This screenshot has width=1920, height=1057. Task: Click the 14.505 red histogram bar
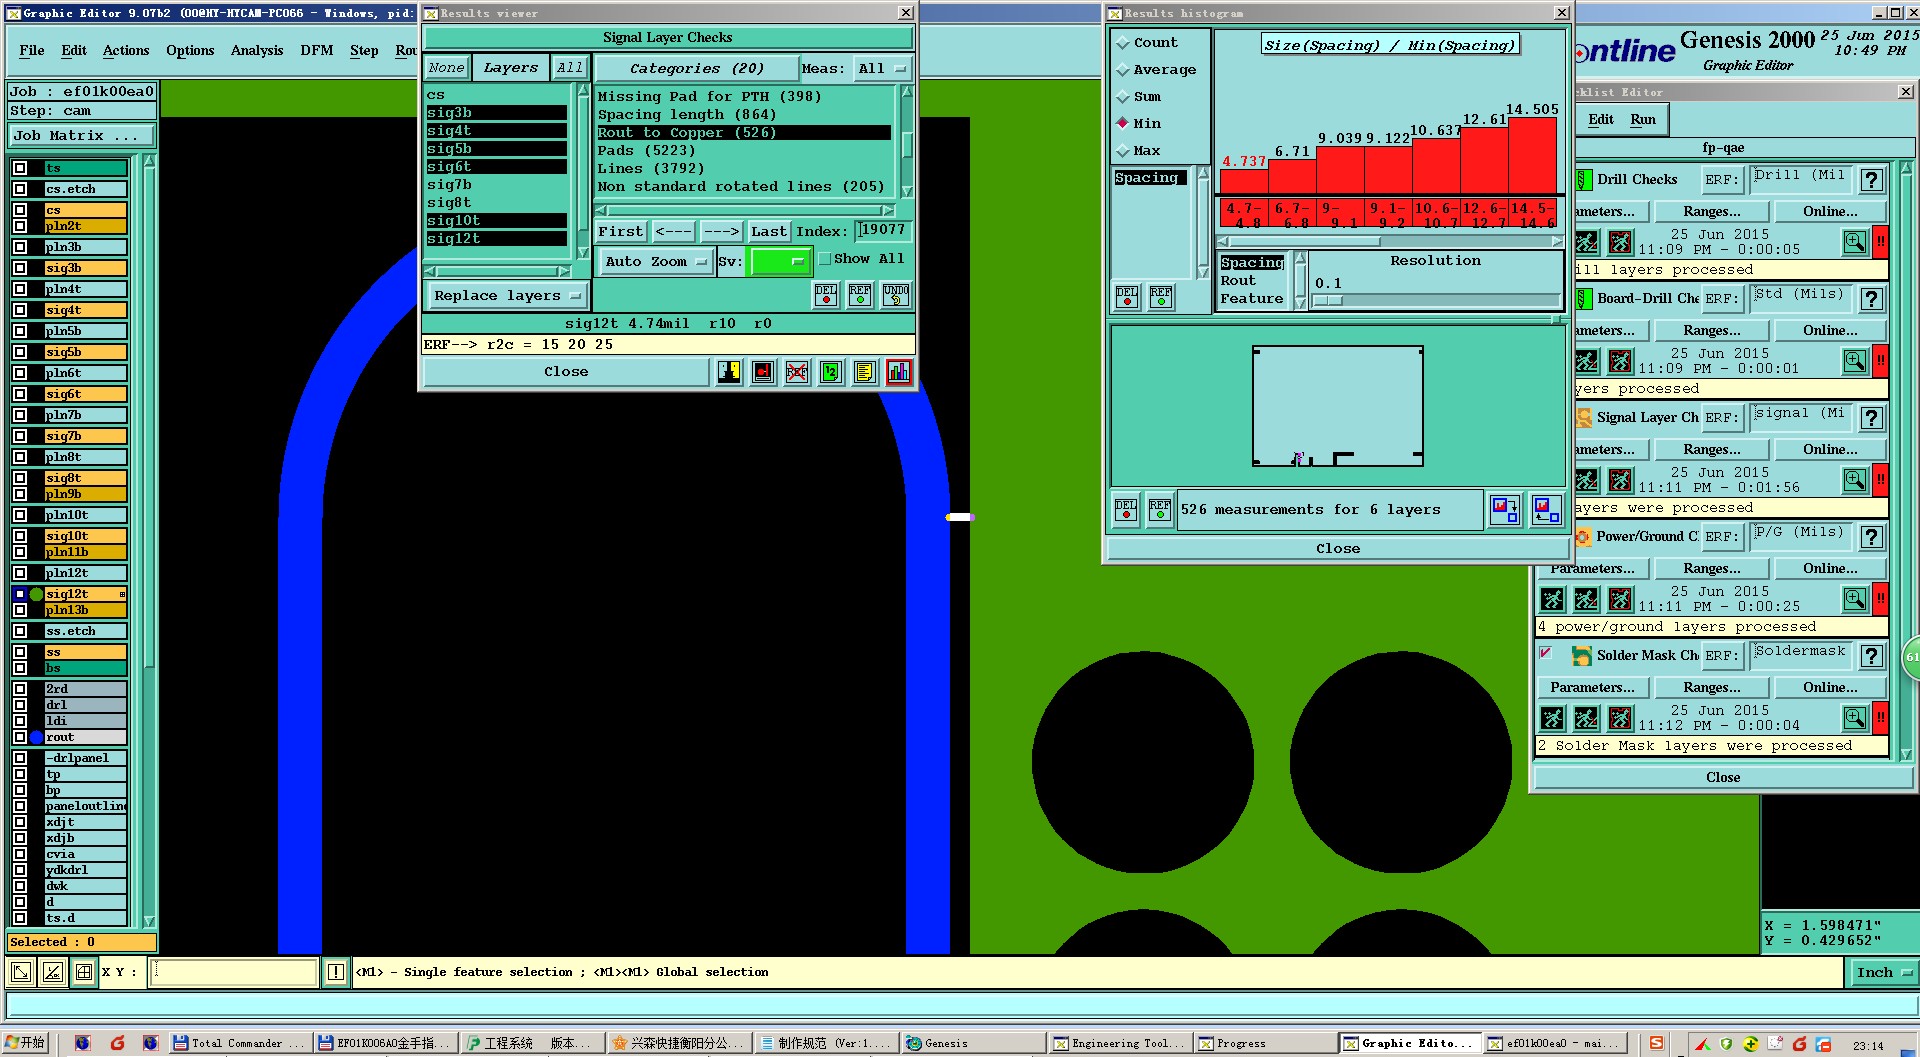1532,155
